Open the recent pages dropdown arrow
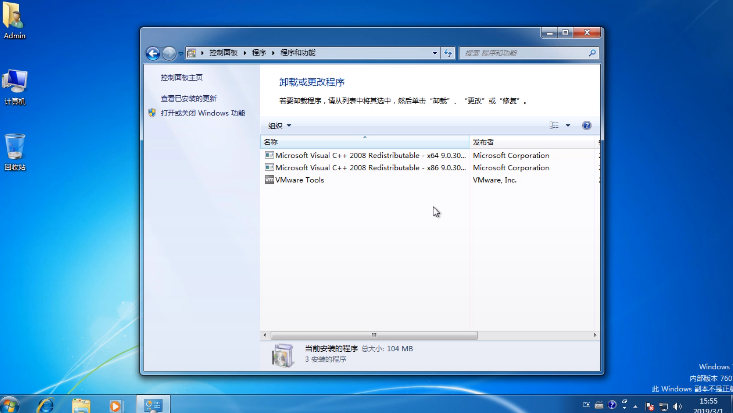The height and width of the screenshot is (413, 733). [x=180, y=54]
